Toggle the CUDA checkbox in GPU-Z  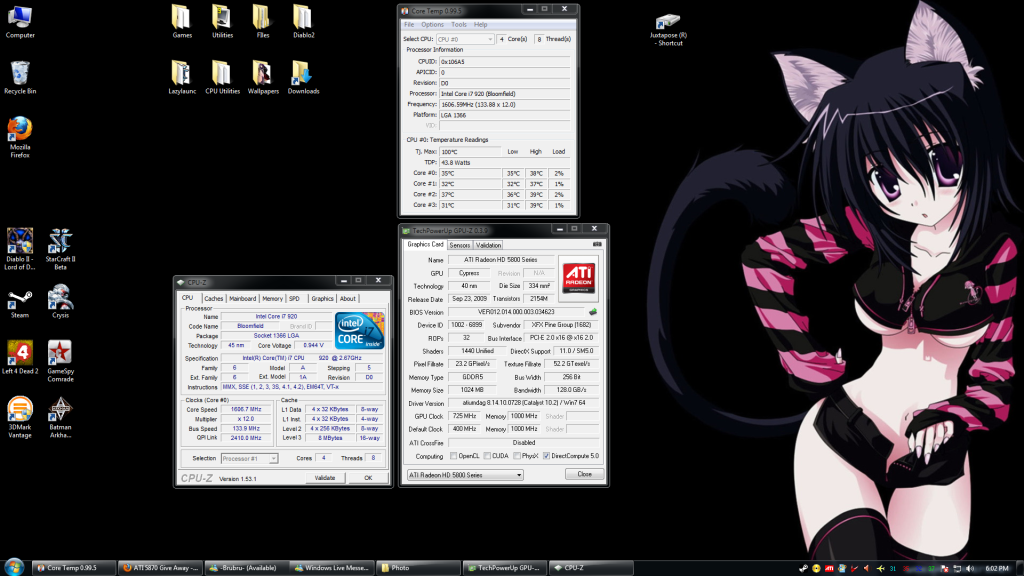tap(487, 456)
